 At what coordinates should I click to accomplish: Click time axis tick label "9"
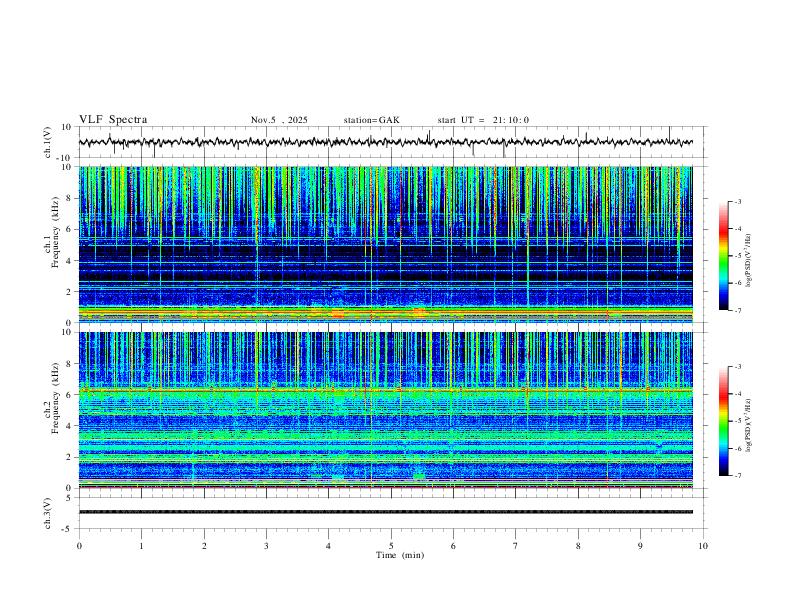point(640,546)
